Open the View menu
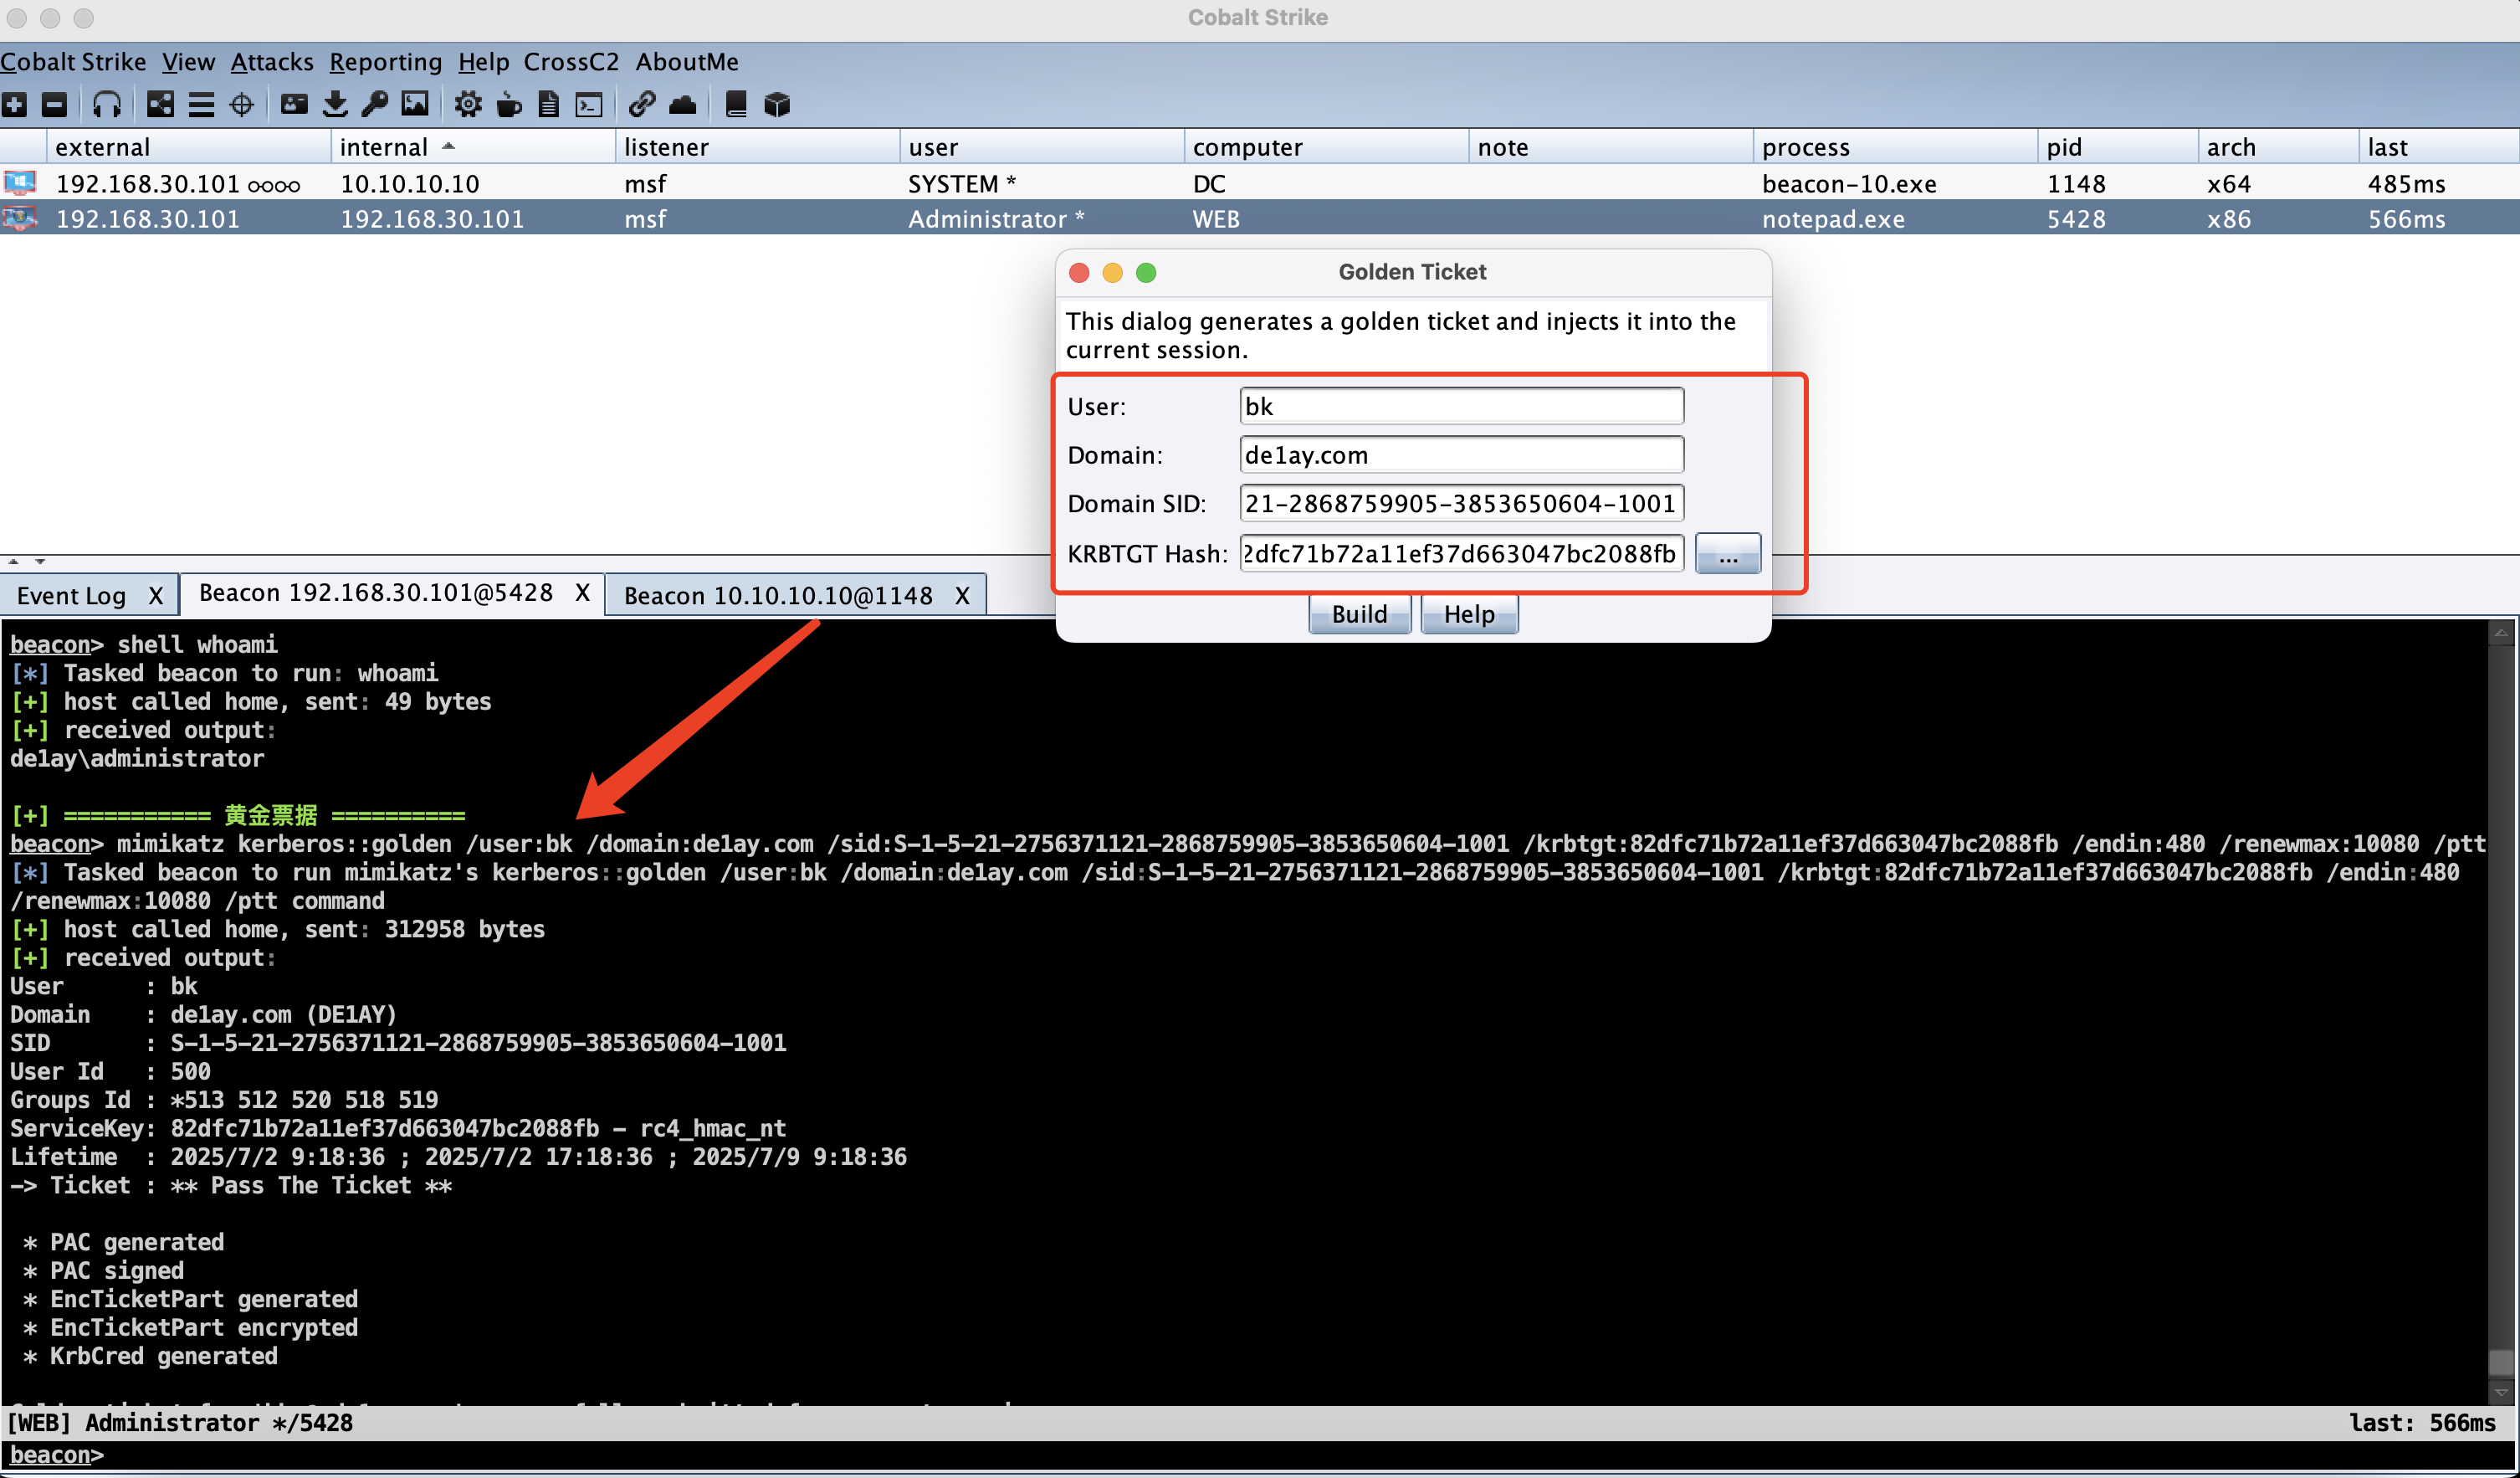 pos(188,62)
